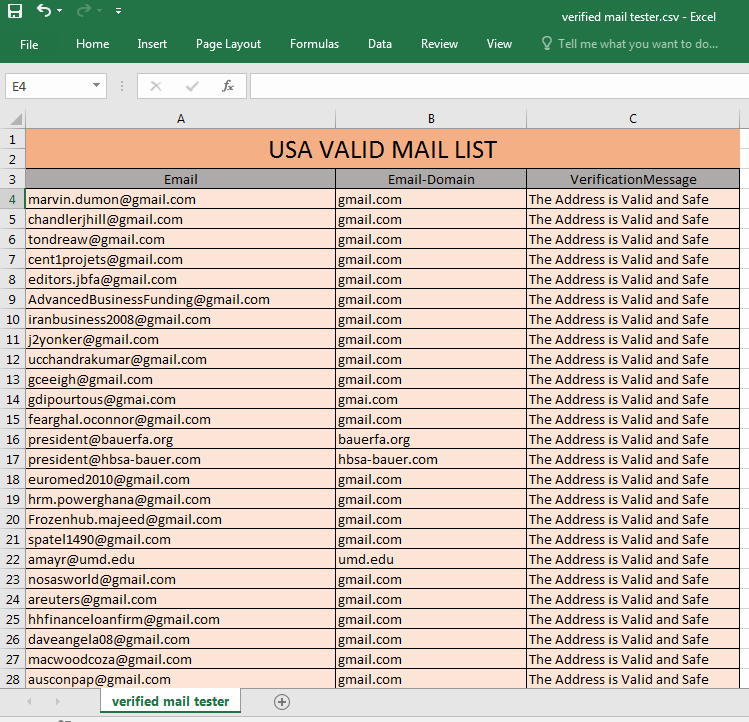Click the Save icon in Quick Access Toolbar
This screenshot has height=722, width=749.
point(14,11)
